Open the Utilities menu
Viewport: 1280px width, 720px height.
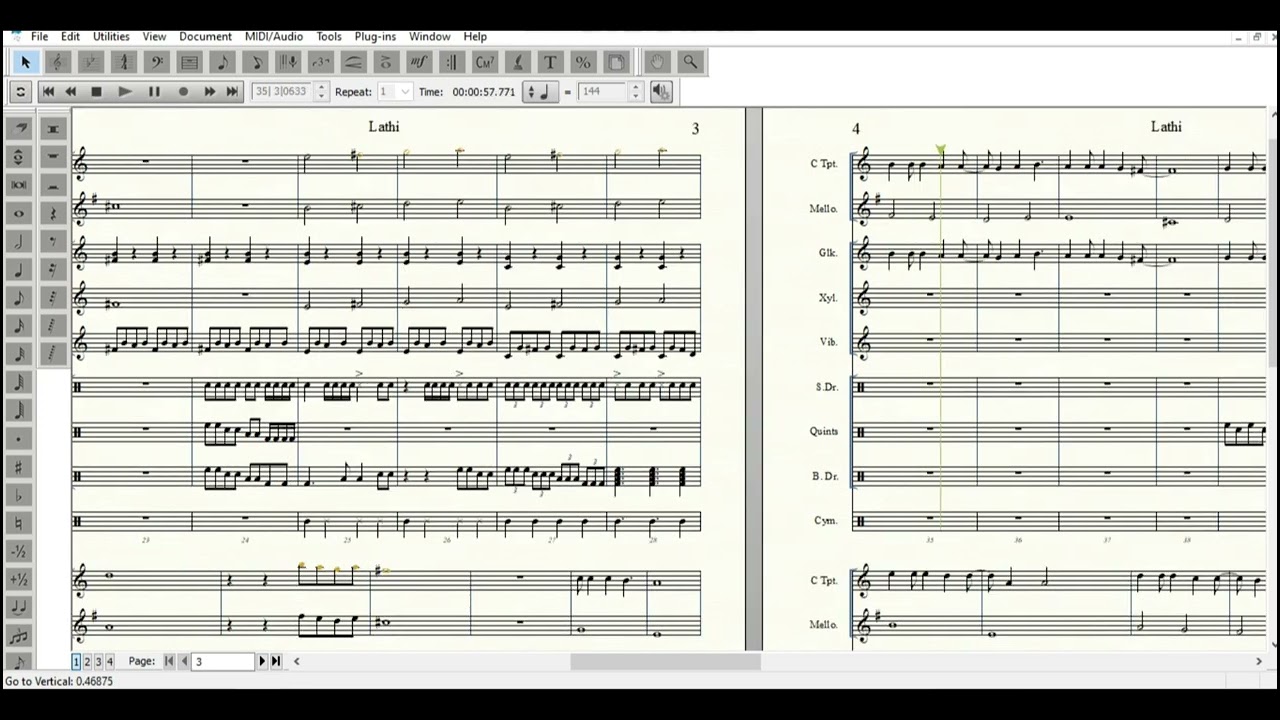point(111,36)
